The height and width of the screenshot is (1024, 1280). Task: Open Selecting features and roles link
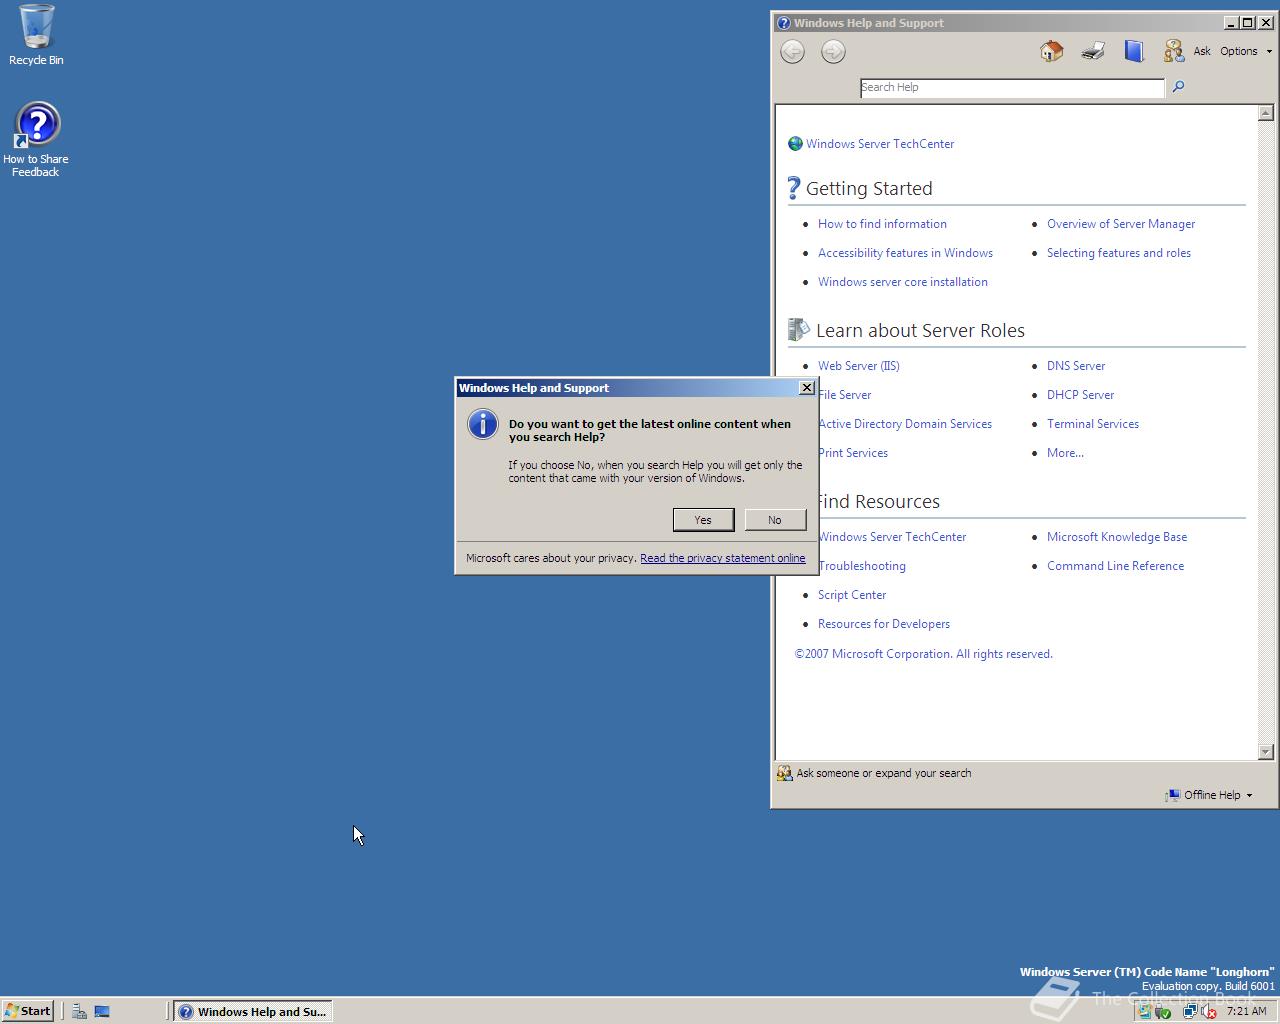(1119, 253)
